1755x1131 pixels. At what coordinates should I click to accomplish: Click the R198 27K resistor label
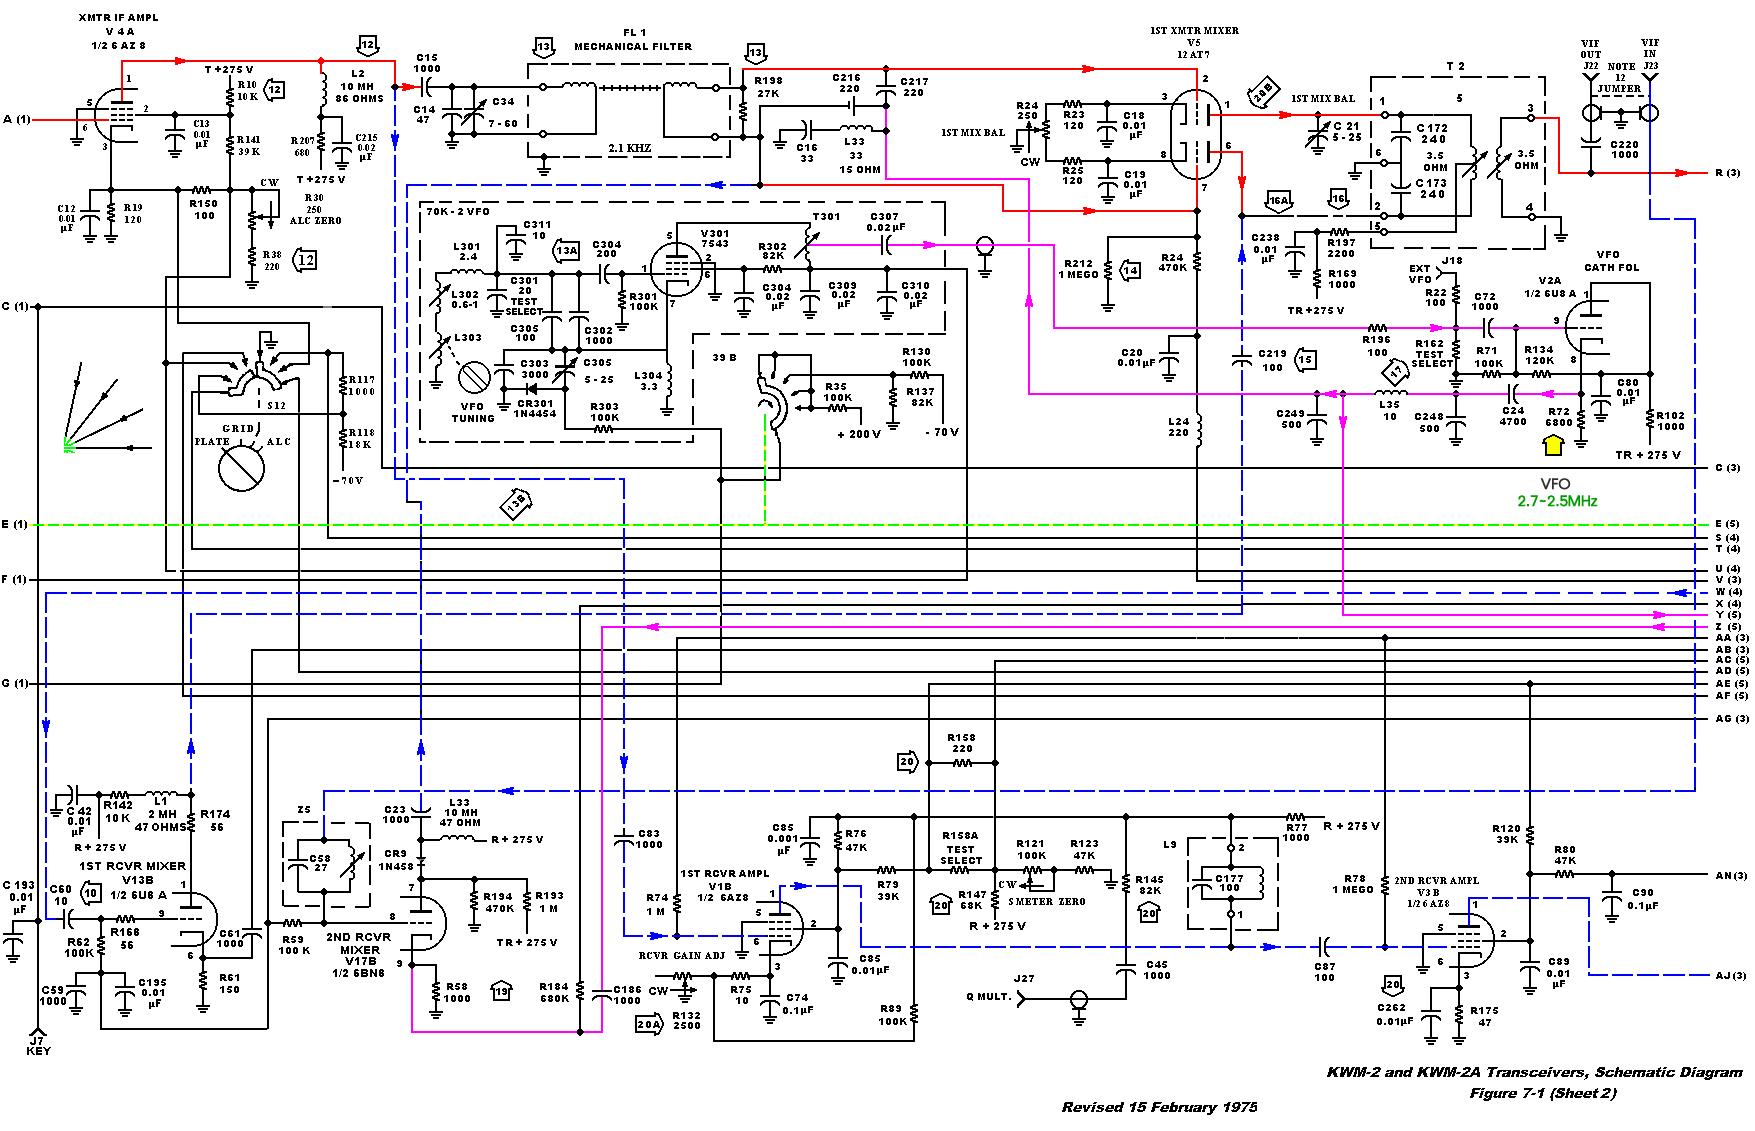pyautogui.click(x=768, y=87)
